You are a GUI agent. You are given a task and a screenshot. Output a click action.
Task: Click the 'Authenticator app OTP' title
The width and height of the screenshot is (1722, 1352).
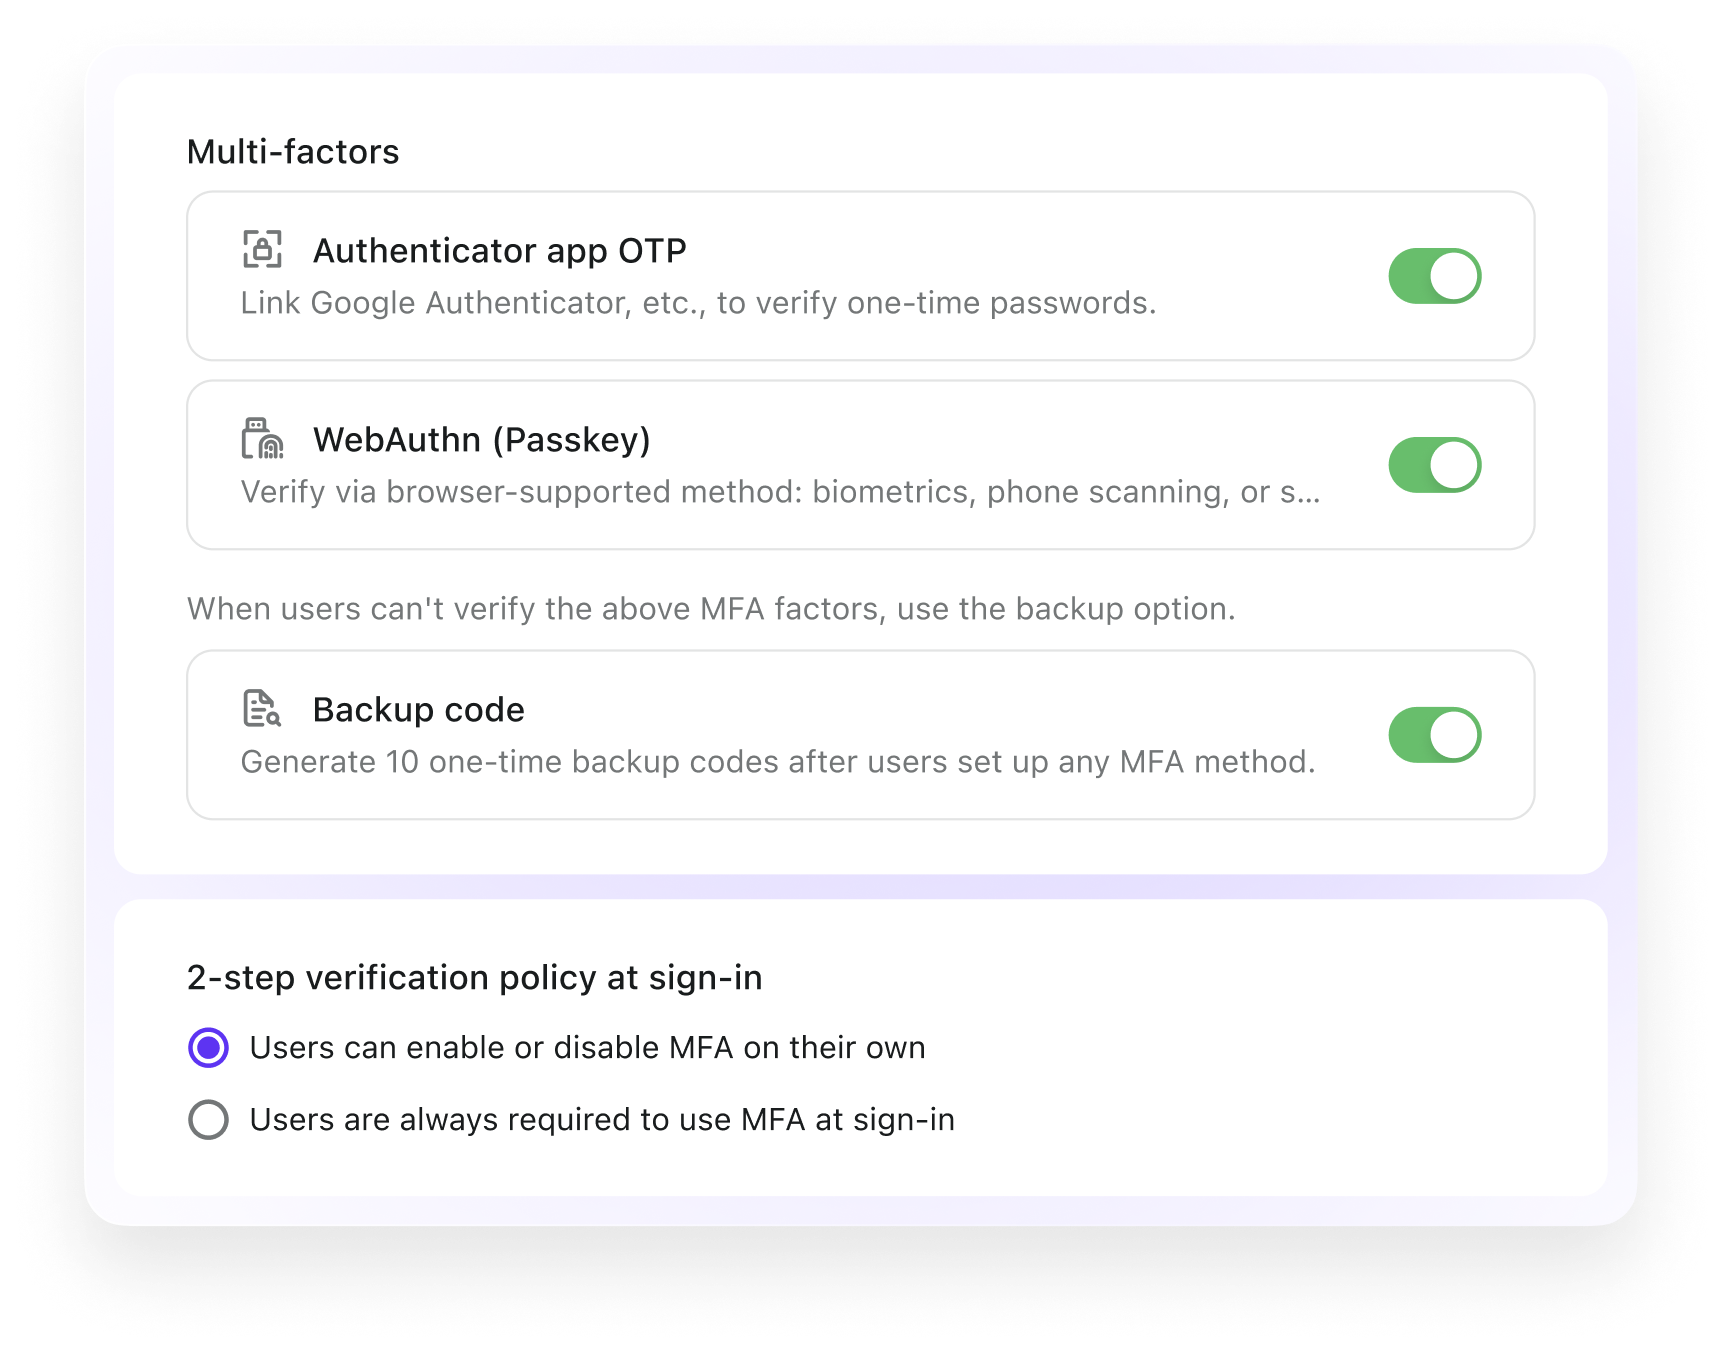click(x=499, y=251)
